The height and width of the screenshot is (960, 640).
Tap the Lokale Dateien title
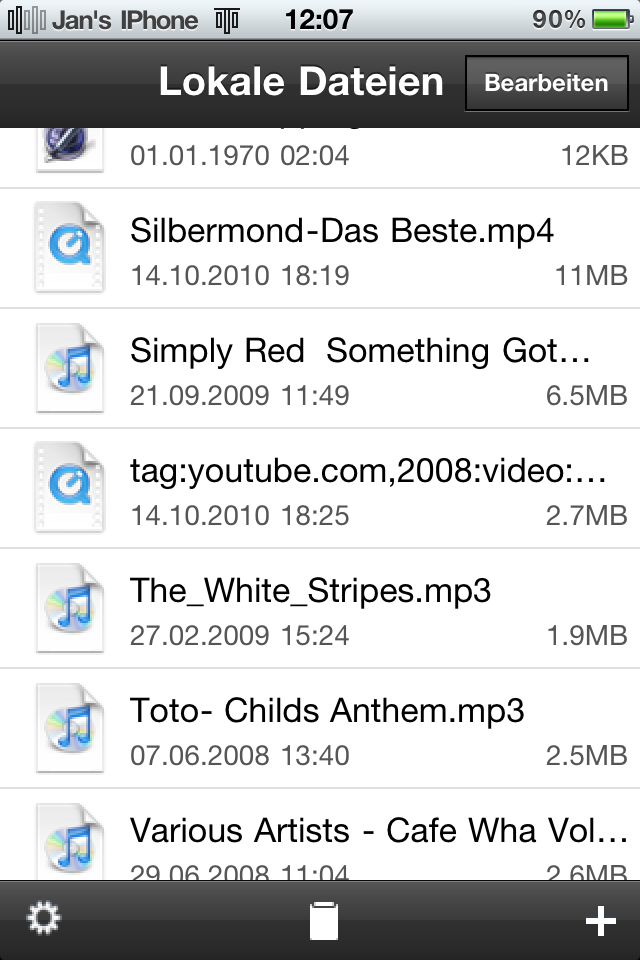[301, 81]
